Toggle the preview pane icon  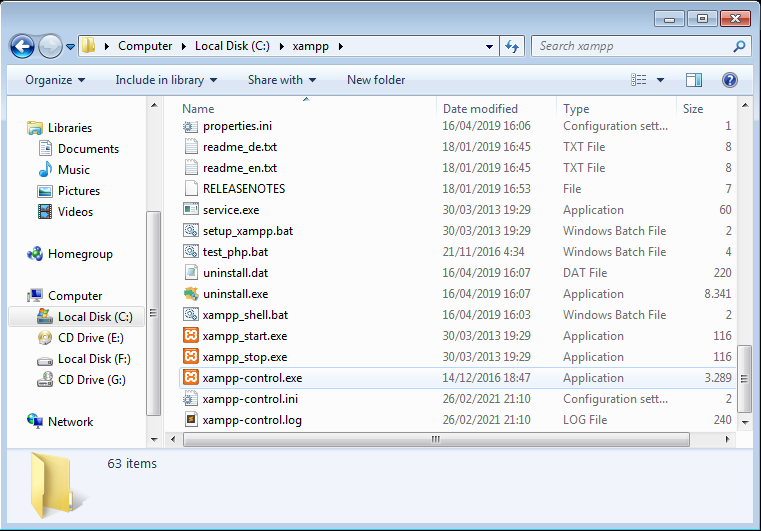694,80
